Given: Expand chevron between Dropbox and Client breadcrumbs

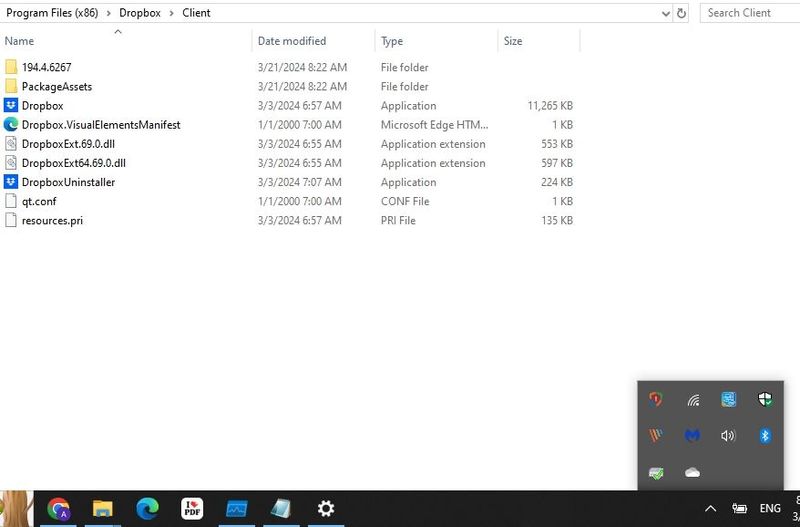Looking at the screenshot, I should (x=171, y=13).
